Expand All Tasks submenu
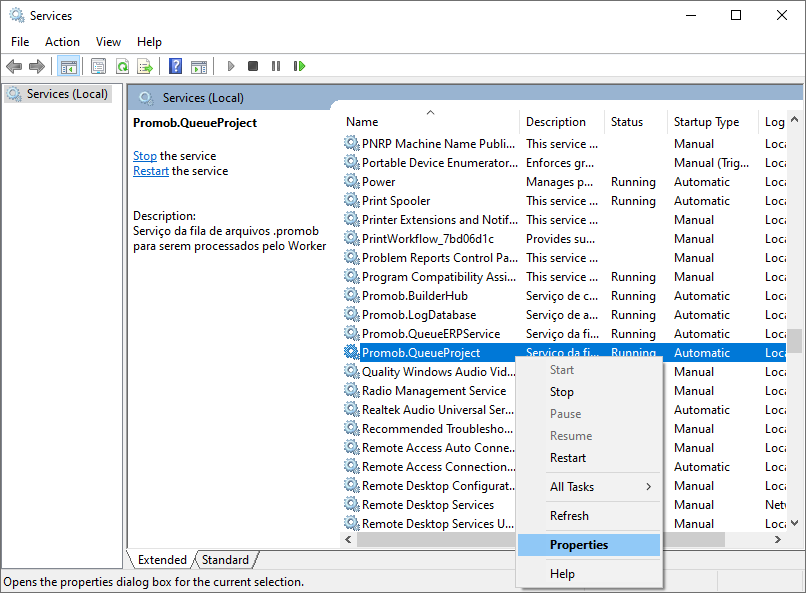 [589, 487]
